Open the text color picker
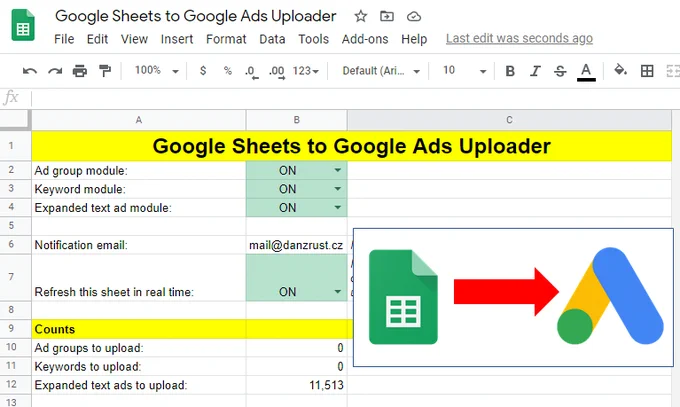680x407 pixels. [586, 72]
